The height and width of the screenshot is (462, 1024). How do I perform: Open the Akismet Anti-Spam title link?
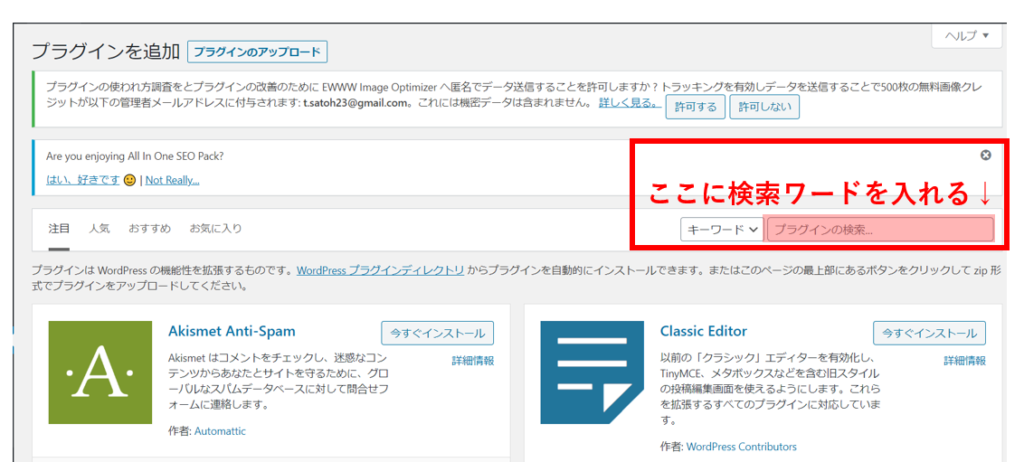[232, 331]
